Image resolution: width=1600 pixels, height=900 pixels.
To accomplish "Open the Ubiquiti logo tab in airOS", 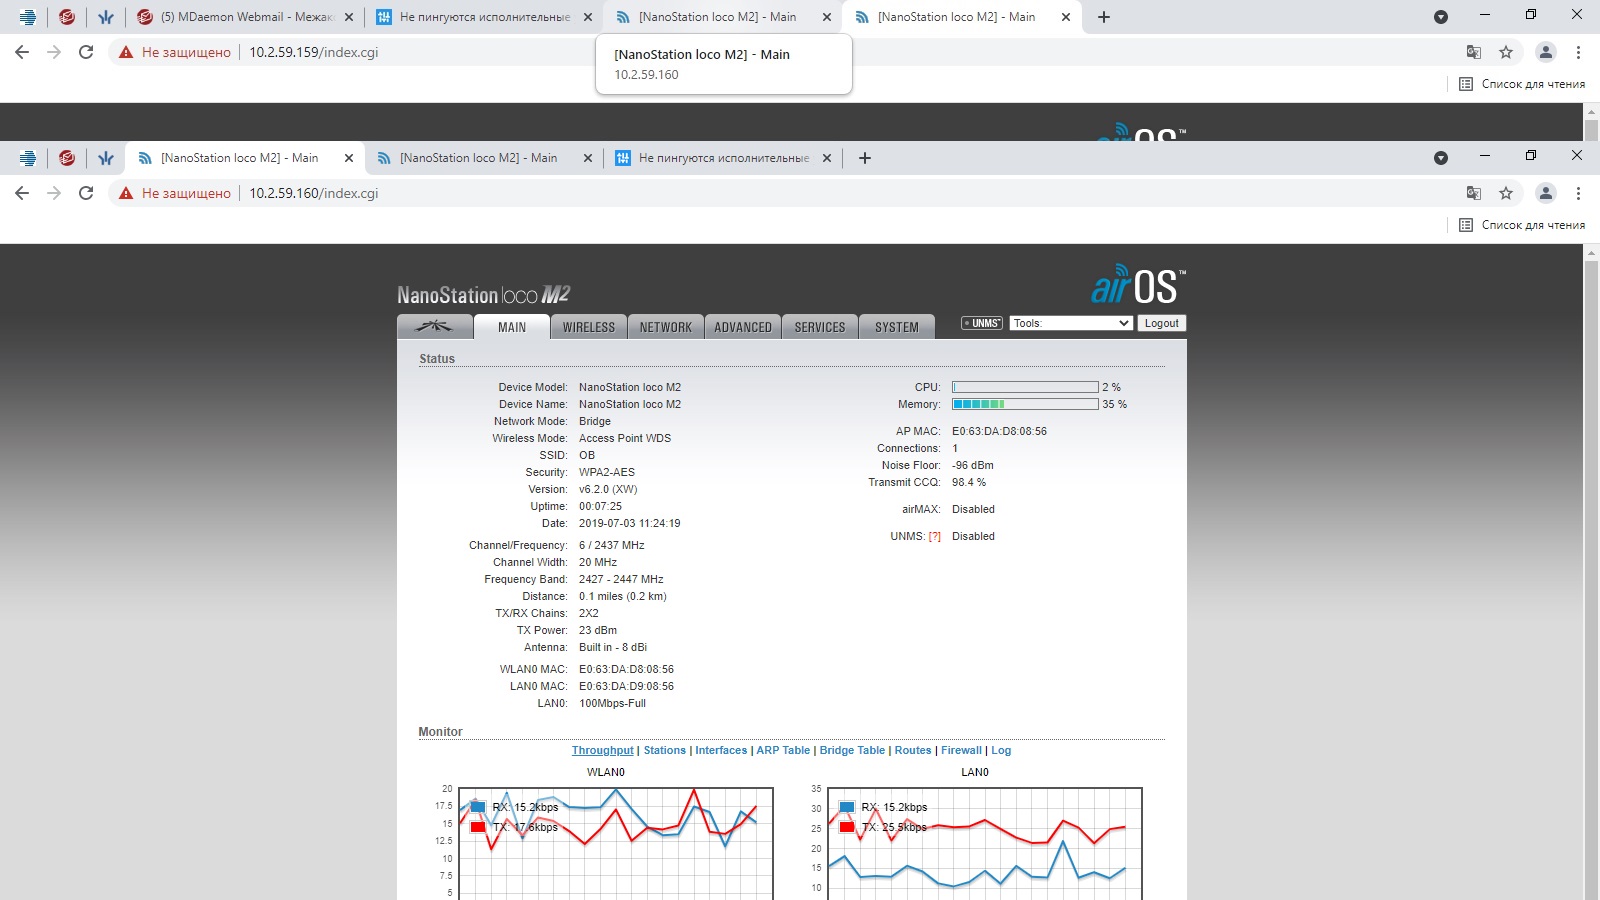I will tap(435, 327).
